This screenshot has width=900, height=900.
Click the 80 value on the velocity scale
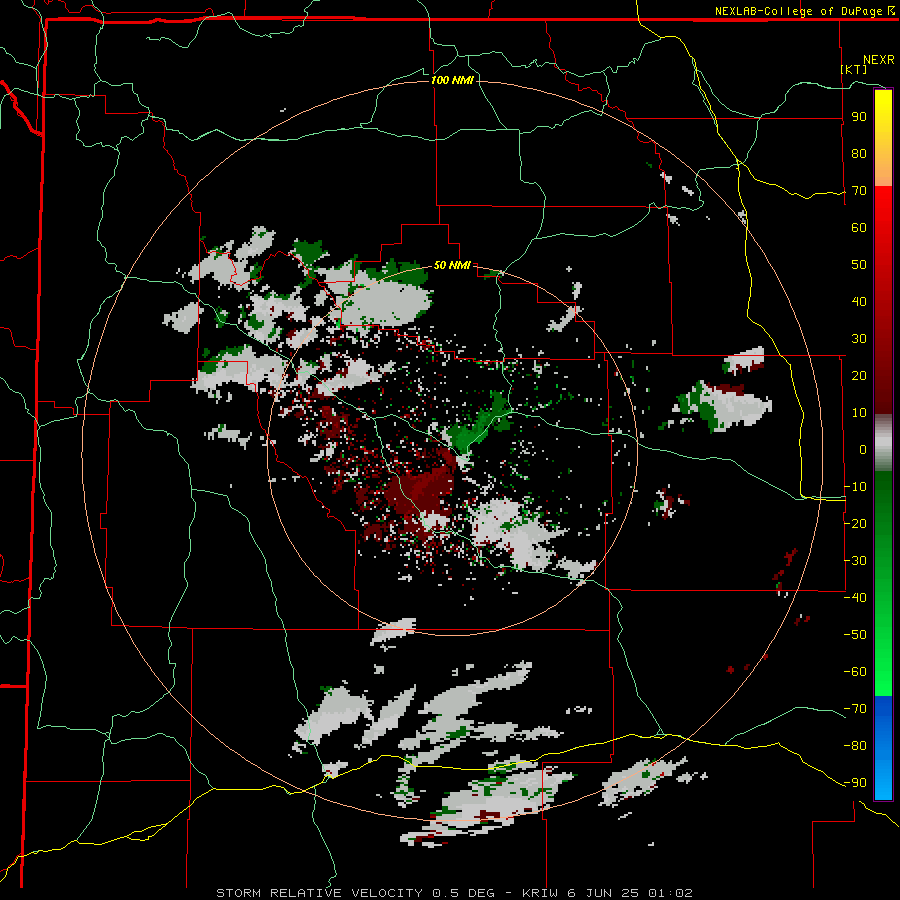click(x=859, y=154)
